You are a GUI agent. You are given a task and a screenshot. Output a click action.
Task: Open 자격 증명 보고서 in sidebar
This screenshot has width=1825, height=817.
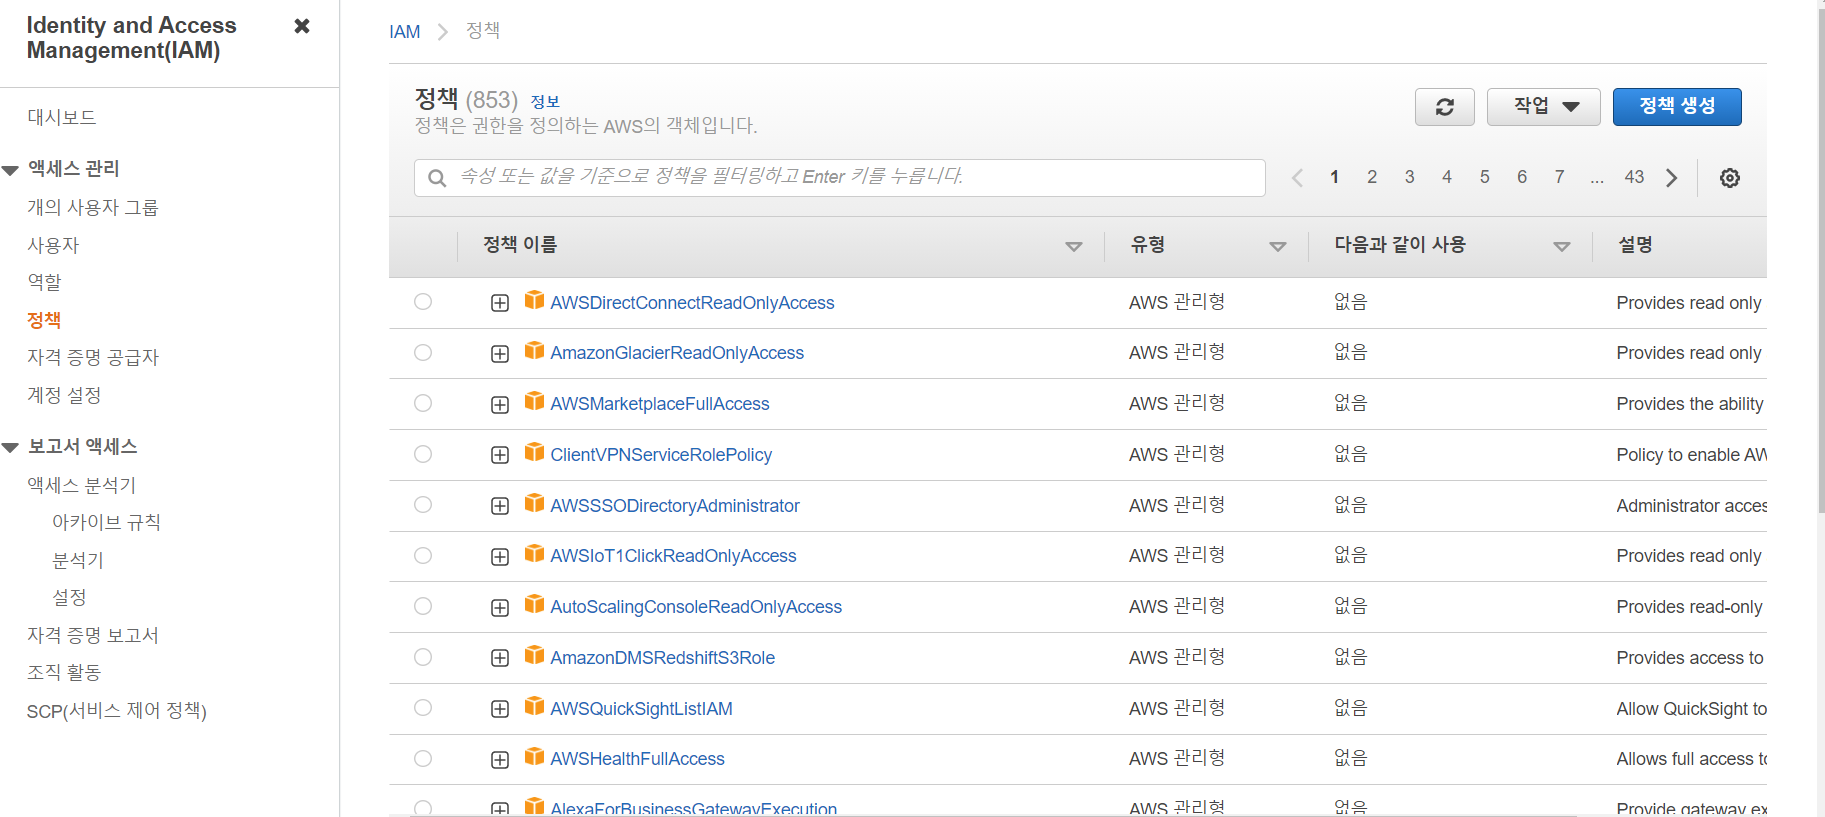[x=93, y=635]
